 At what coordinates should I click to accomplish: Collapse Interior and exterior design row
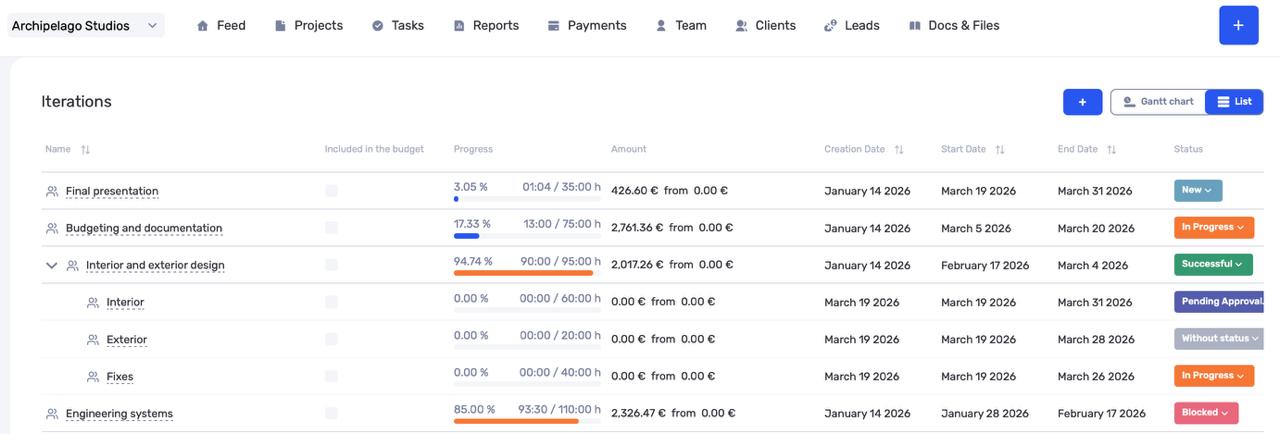click(x=52, y=266)
